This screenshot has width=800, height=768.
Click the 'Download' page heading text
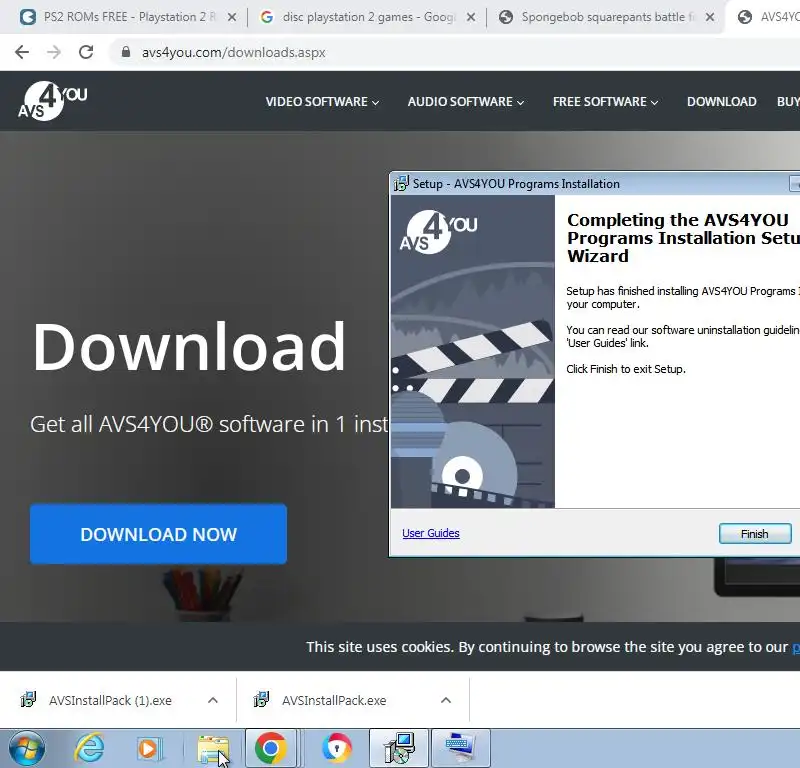tap(189, 346)
